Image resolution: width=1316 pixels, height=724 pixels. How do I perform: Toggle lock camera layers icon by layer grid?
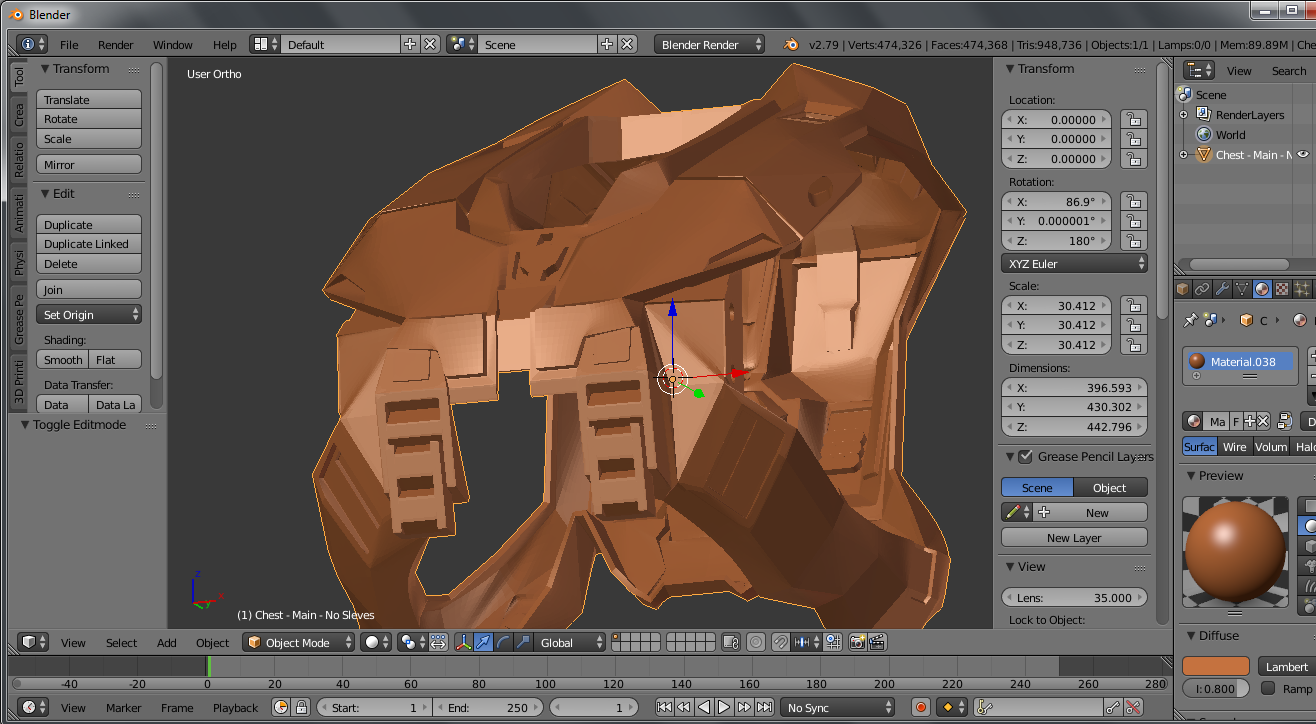(732, 642)
